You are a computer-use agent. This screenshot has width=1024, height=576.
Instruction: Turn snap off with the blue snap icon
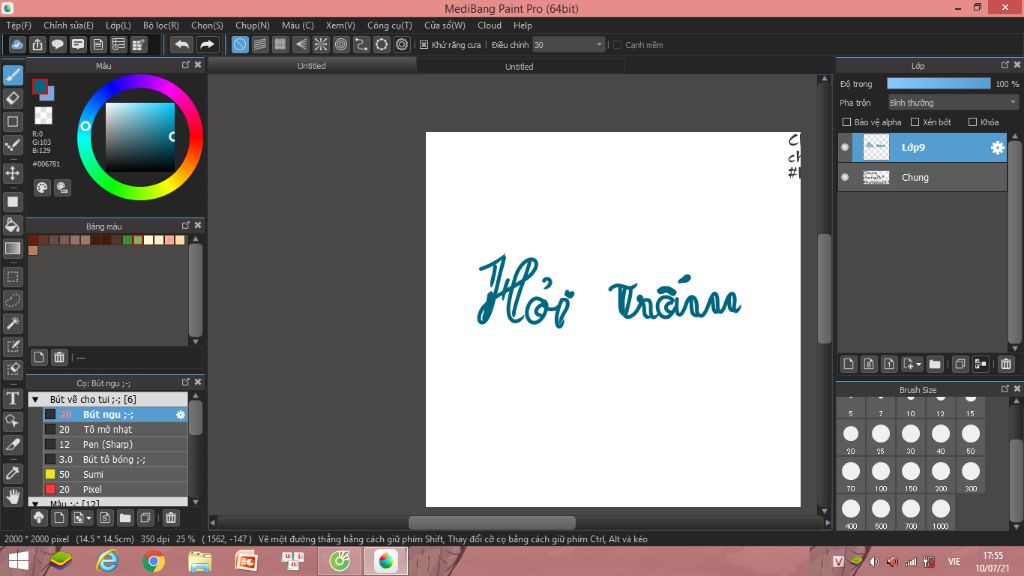coord(240,44)
